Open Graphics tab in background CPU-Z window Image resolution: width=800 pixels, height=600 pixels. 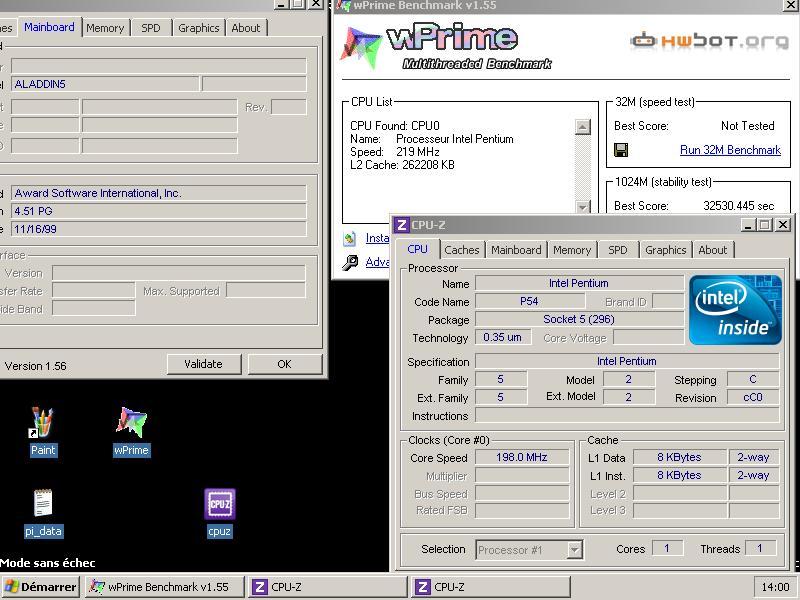pyautogui.click(x=198, y=28)
